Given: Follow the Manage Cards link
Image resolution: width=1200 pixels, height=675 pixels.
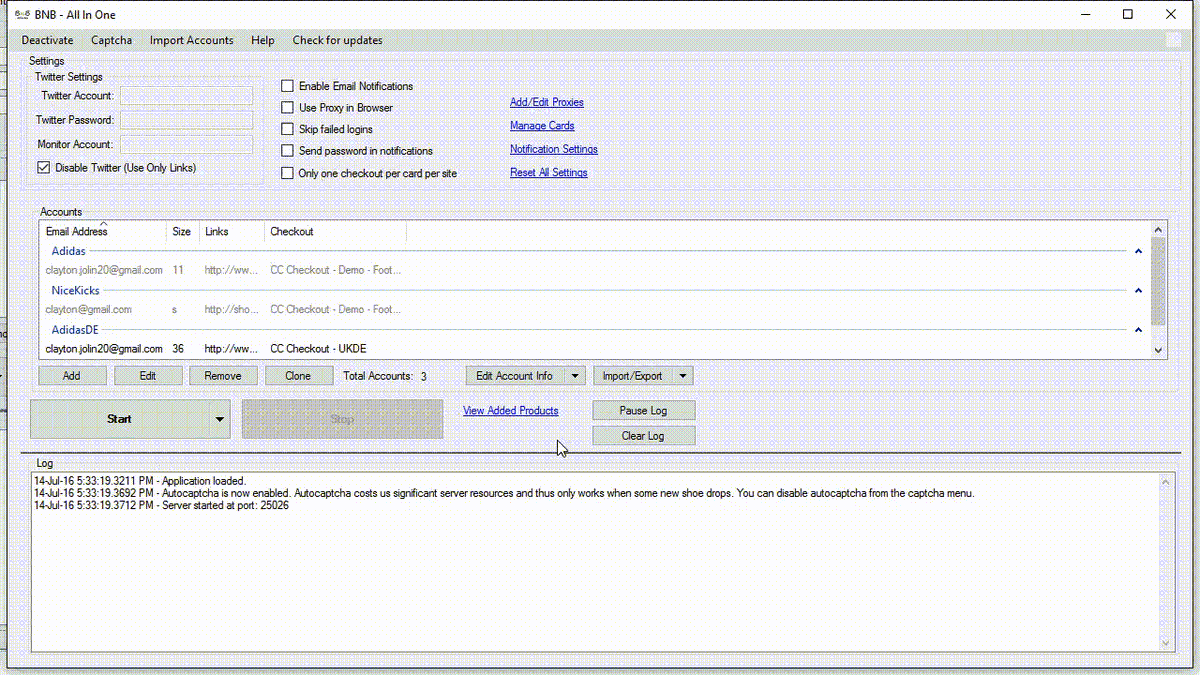Looking at the screenshot, I should 542,126.
